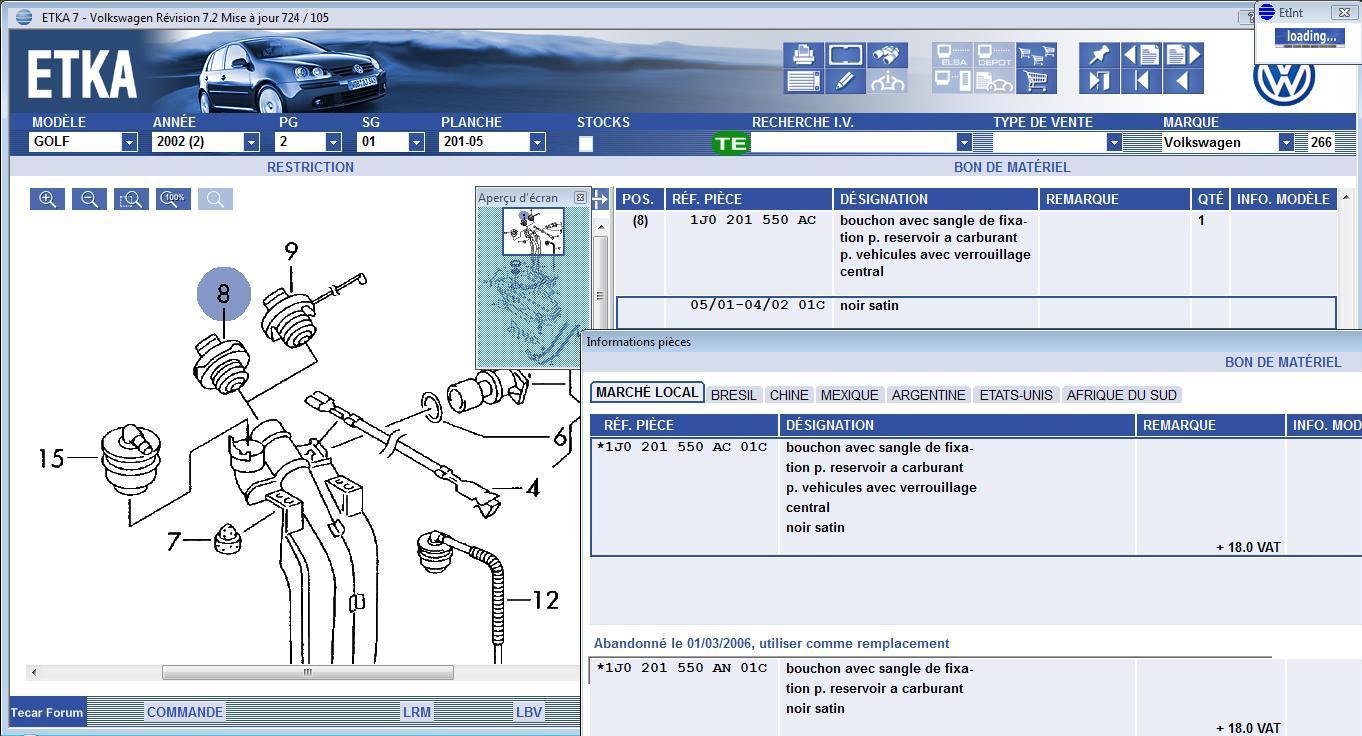The height and width of the screenshot is (736, 1362).
Task: Click the skip-to-first arrow icon
Action: pyautogui.click(x=1141, y=81)
